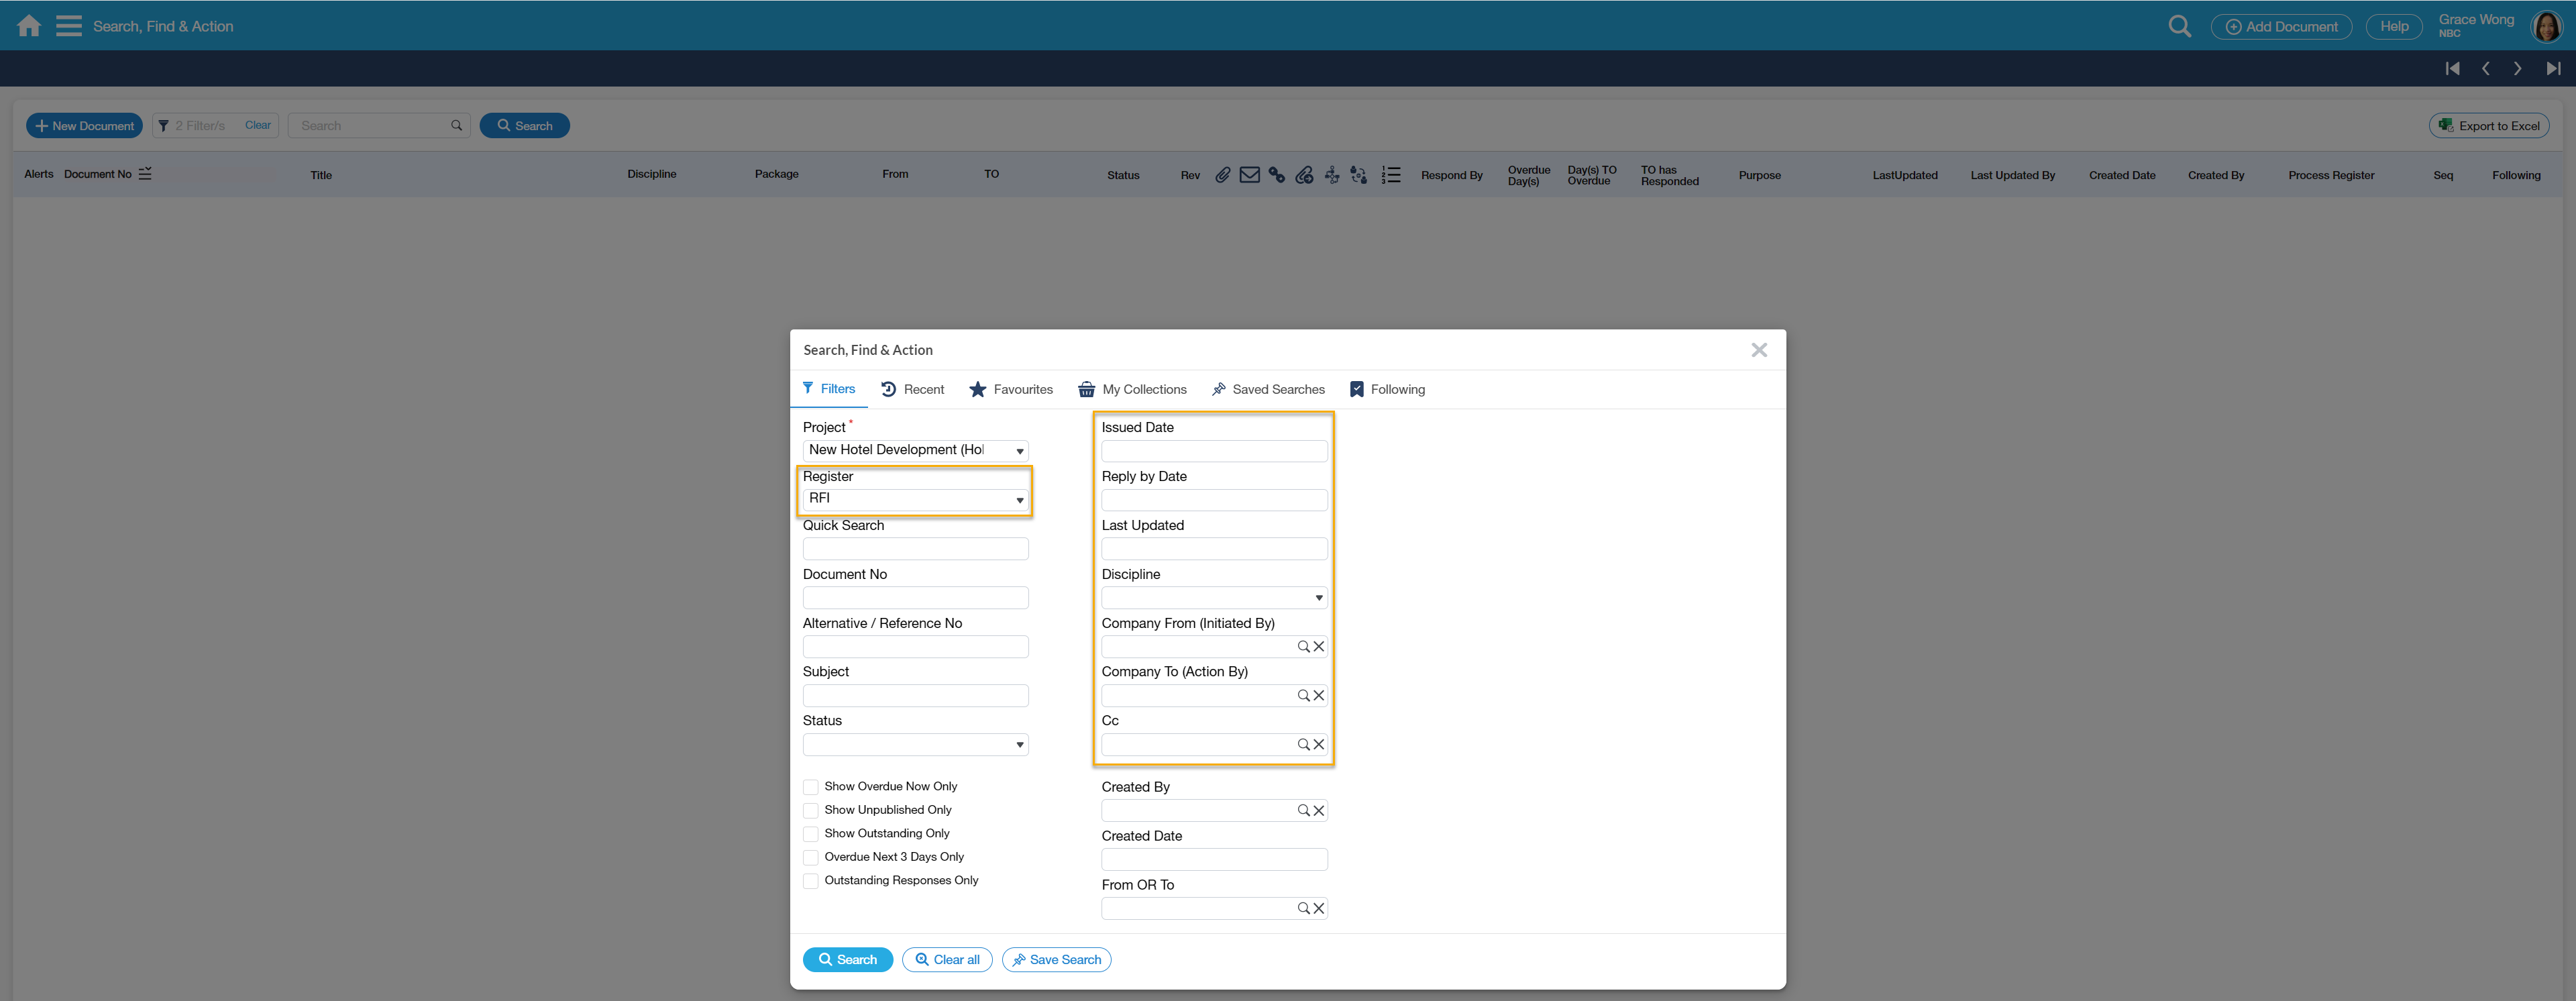The width and height of the screenshot is (2576, 1001).
Task: Click the home icon in header
Action: pos(29,26)
